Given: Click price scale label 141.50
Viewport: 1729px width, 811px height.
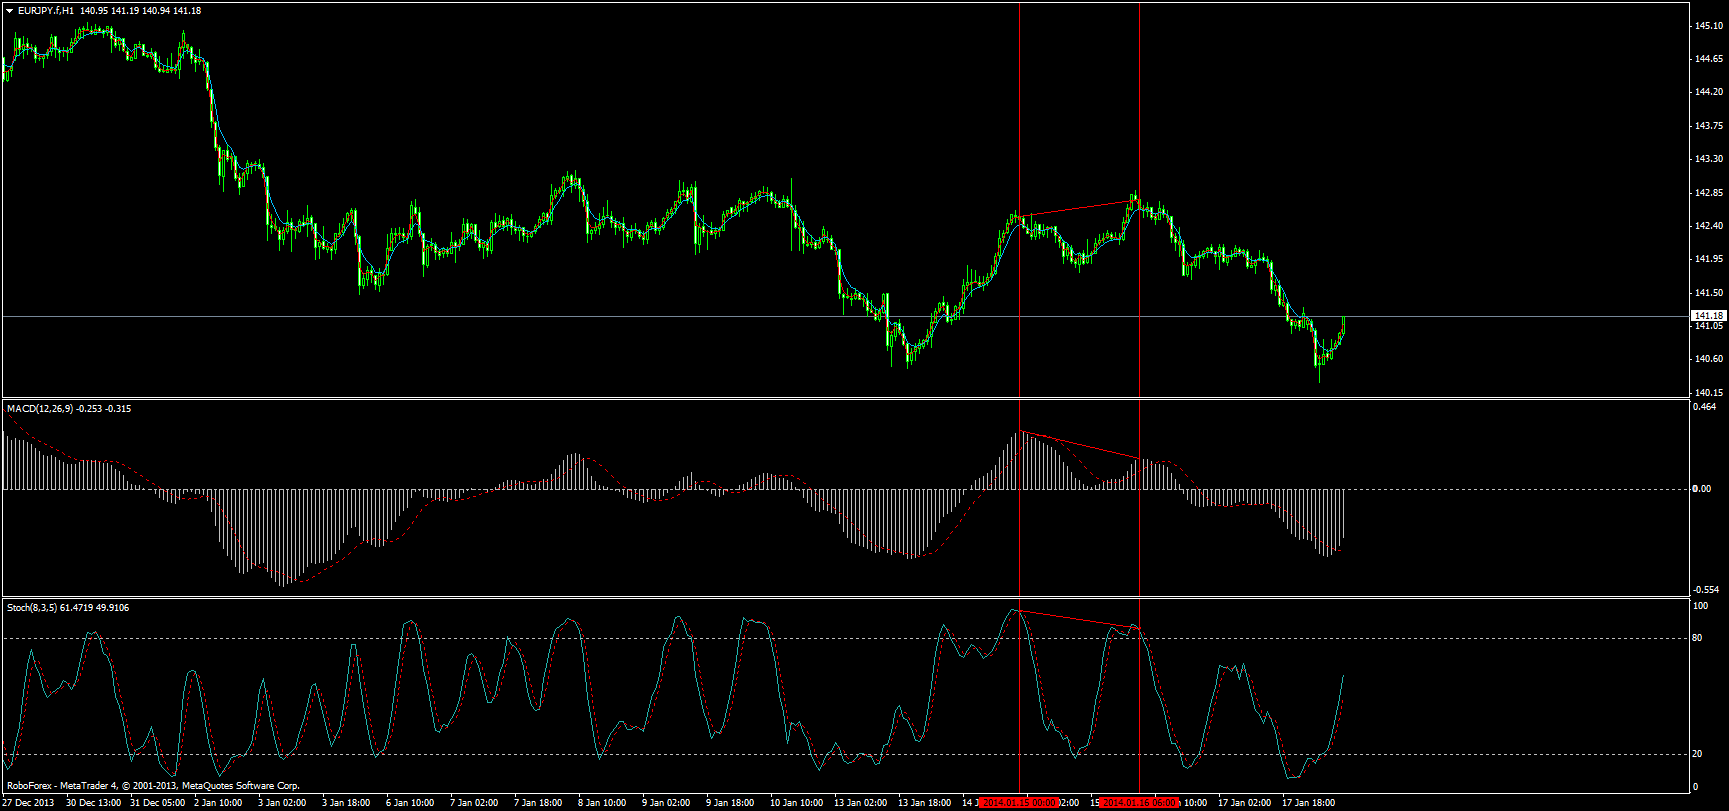Looking at the screenshot, I should (1708, 293).
